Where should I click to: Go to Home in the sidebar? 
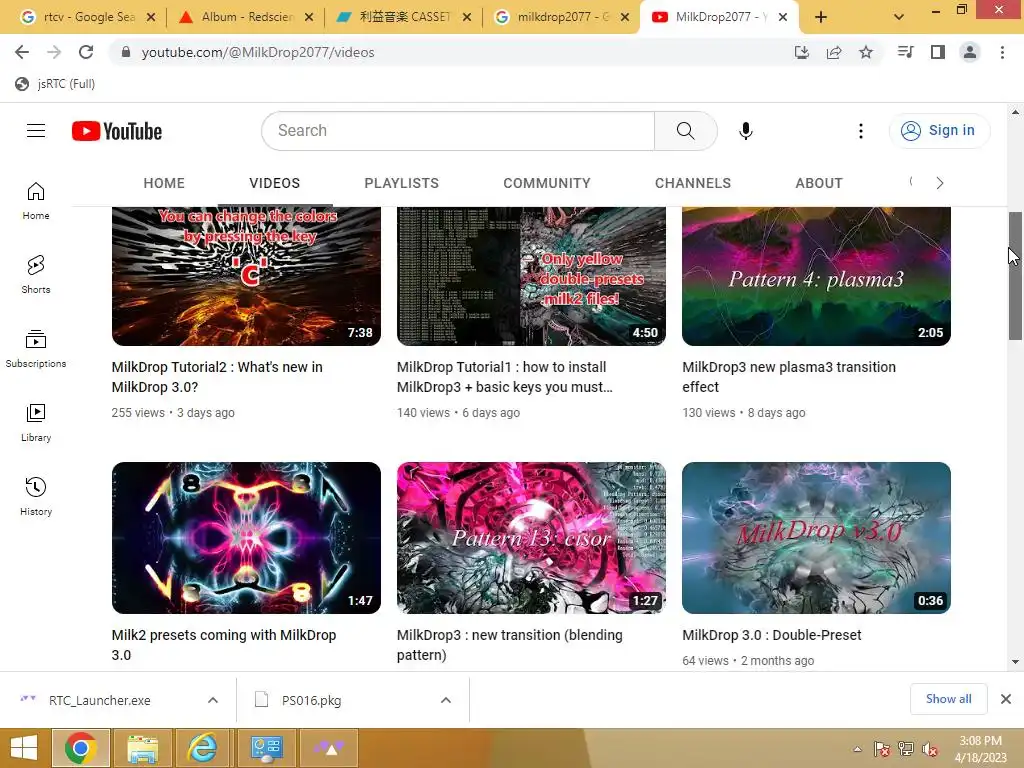coord(36,200)
